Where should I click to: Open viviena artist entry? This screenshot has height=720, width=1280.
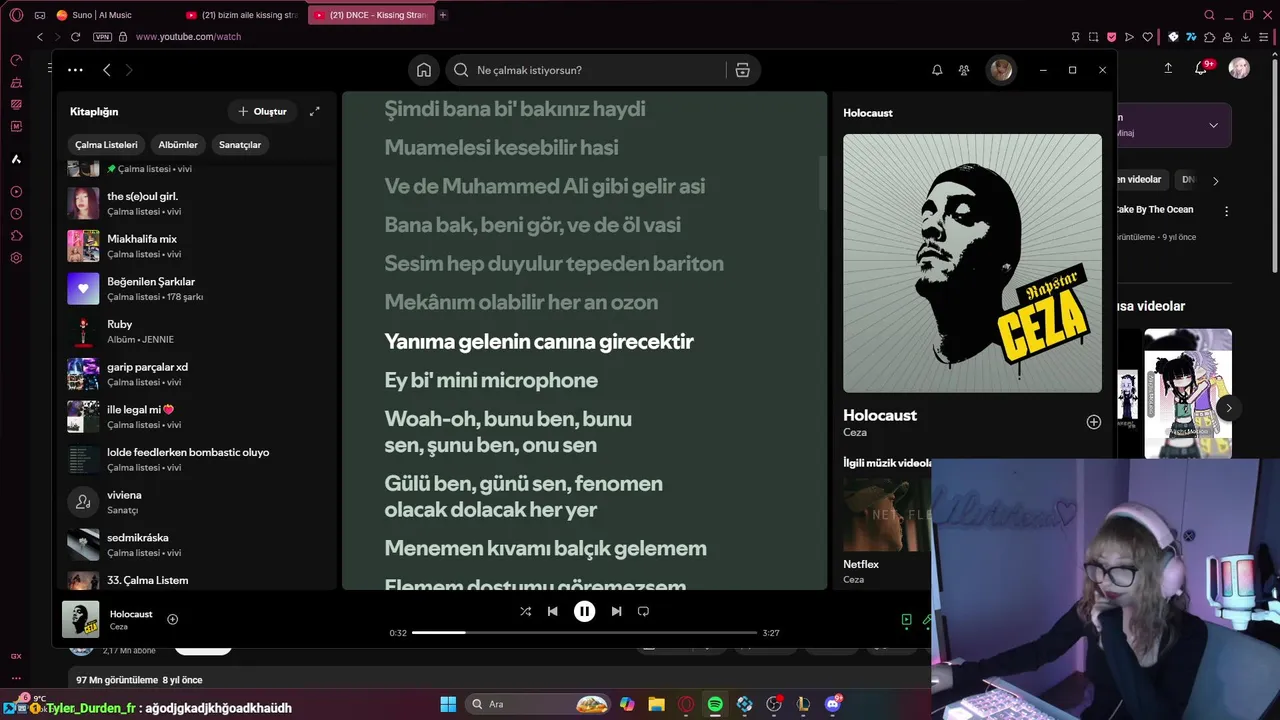198,502
